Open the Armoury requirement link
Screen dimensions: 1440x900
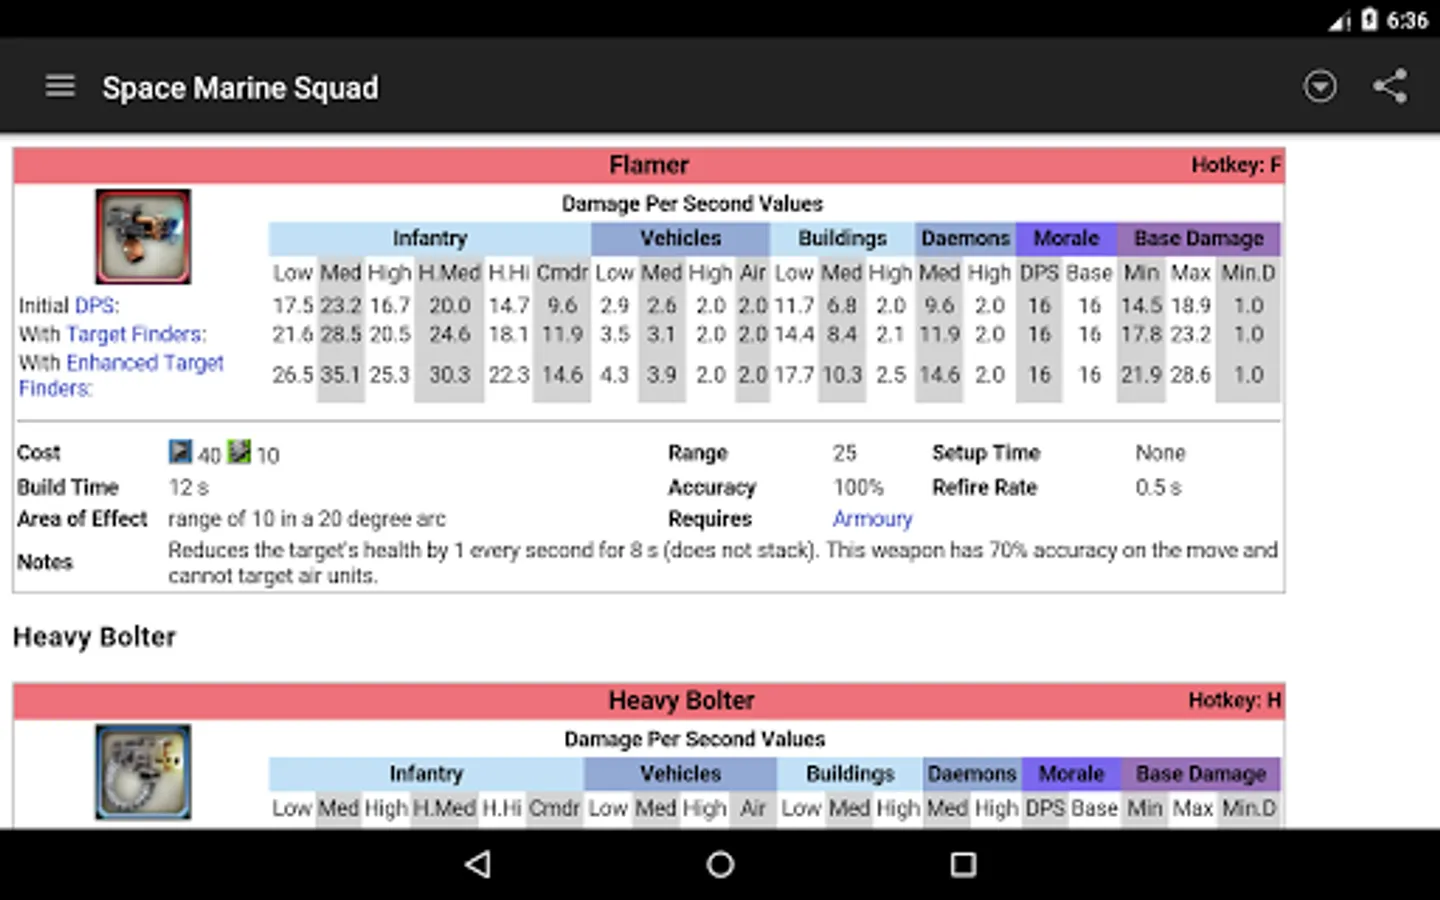click(x=872, y=519)
